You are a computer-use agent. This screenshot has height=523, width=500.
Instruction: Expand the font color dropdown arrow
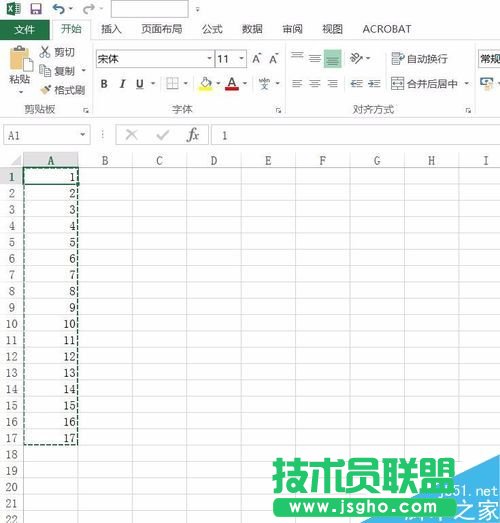[x=245, y=83]
